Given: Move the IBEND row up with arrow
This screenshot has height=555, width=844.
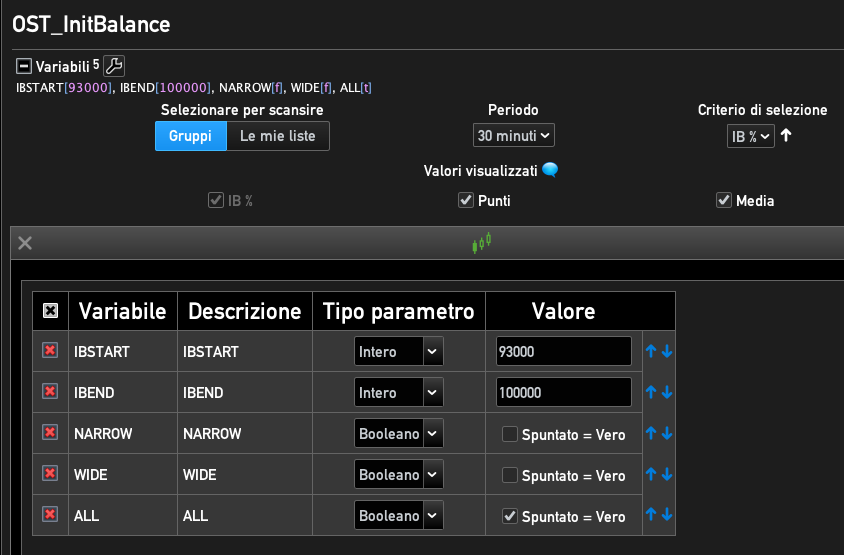Looking at the screenshot, I should pos(651,393).
